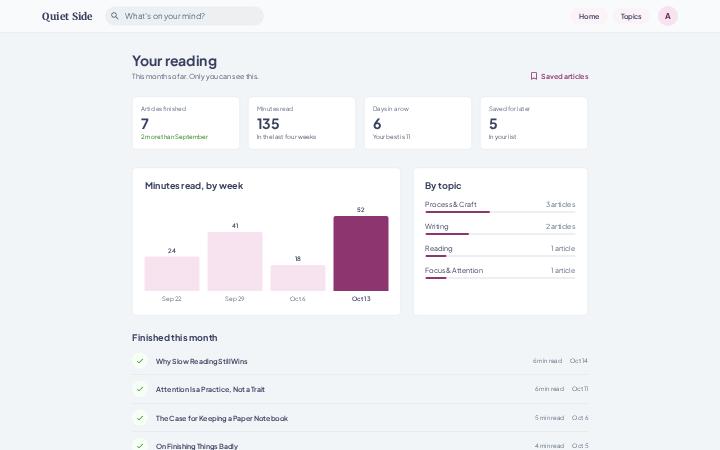Select the Minutes read stat card
The image size is (720, 450).
point(302,123)
